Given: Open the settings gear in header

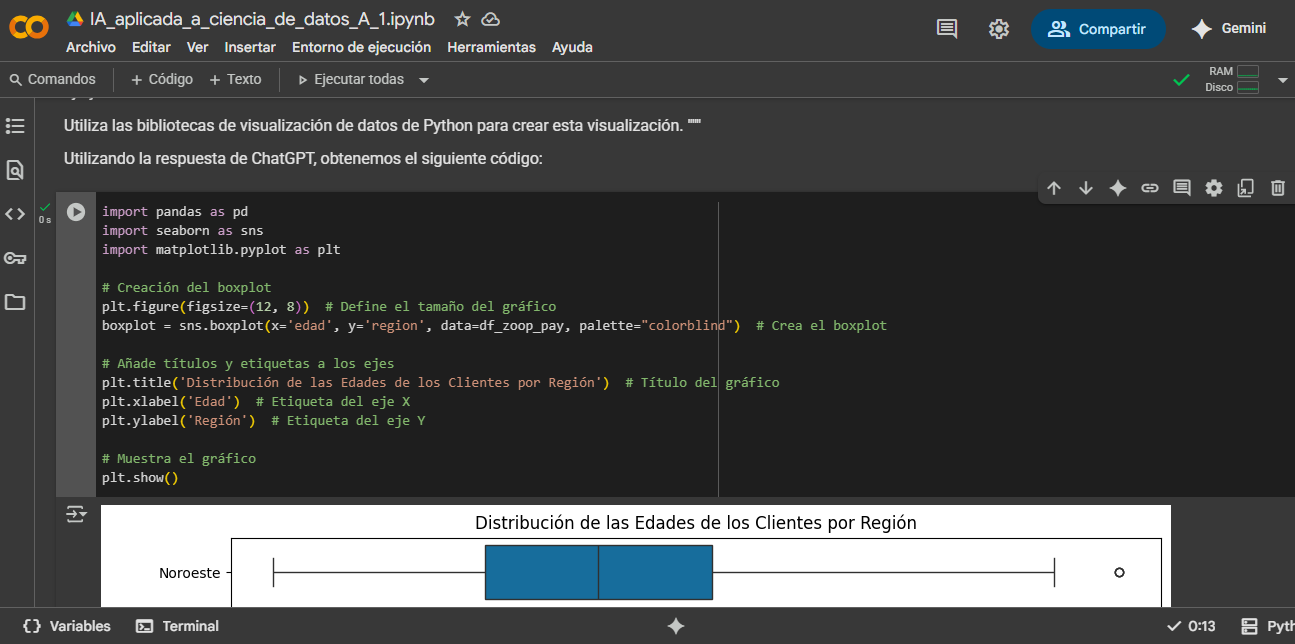Looking at the screenshot, I should (999, 29).
